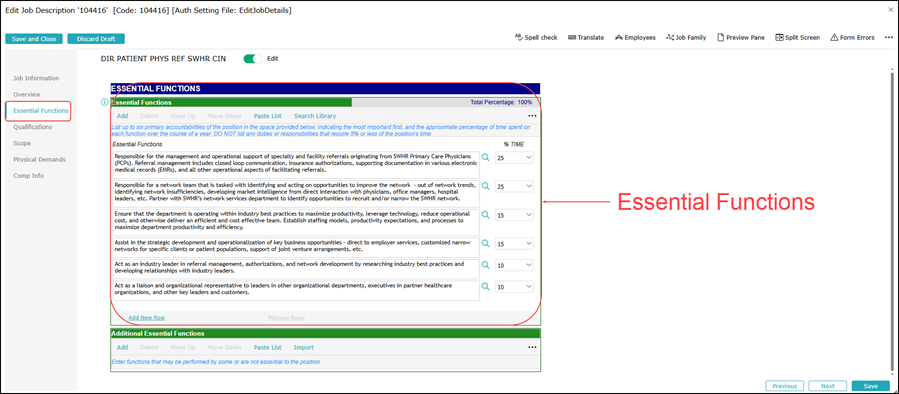Screen dimensions: 899x394
Task: Open % TIME dropdown for best practices row
Action: (514, 214)
